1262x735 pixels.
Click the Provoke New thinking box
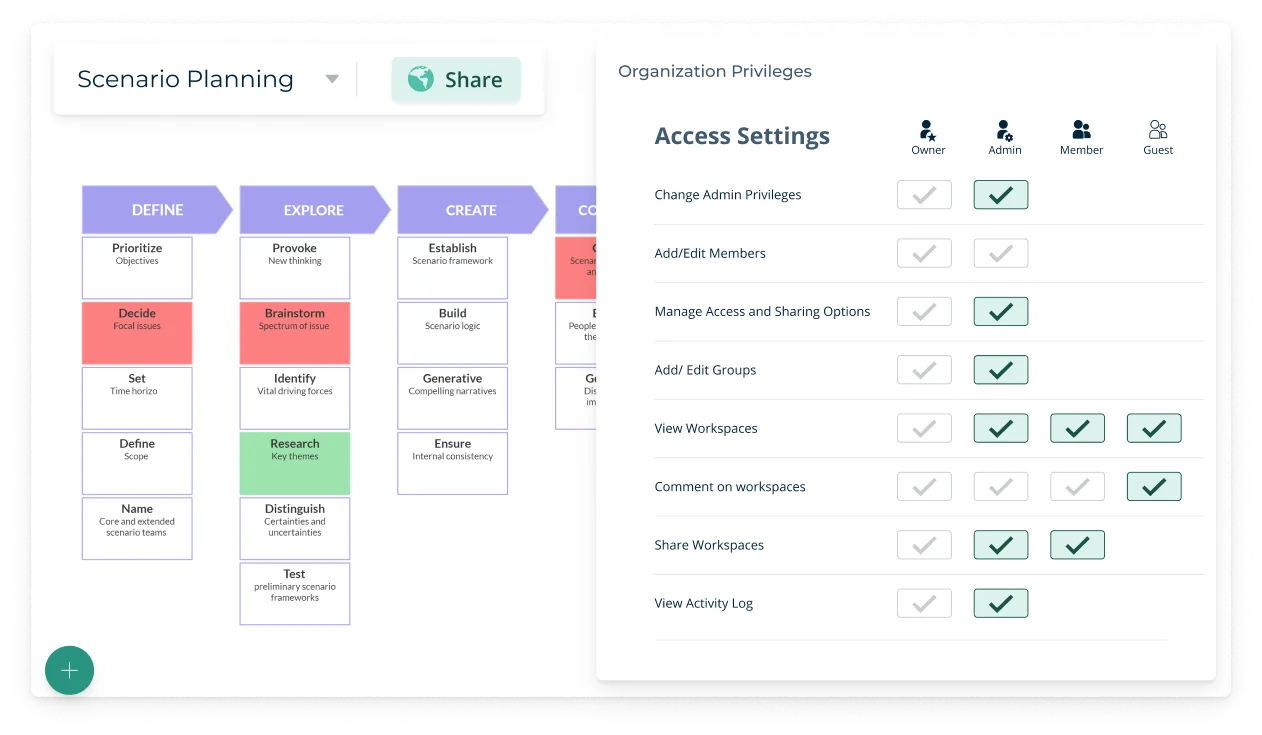[295, 268]
